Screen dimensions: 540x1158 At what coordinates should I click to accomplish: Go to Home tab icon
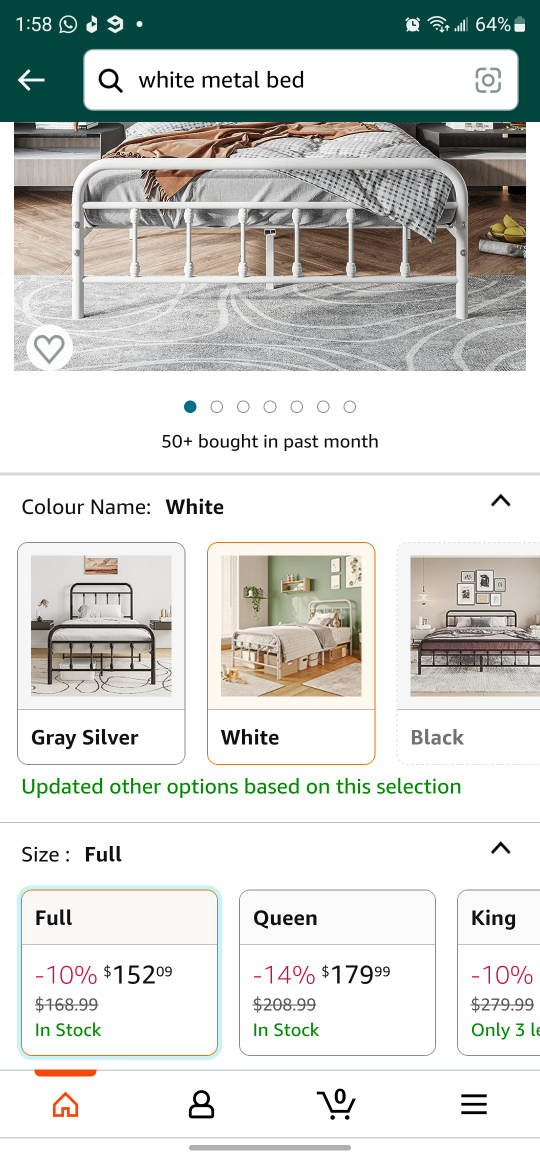point(65,1104)
